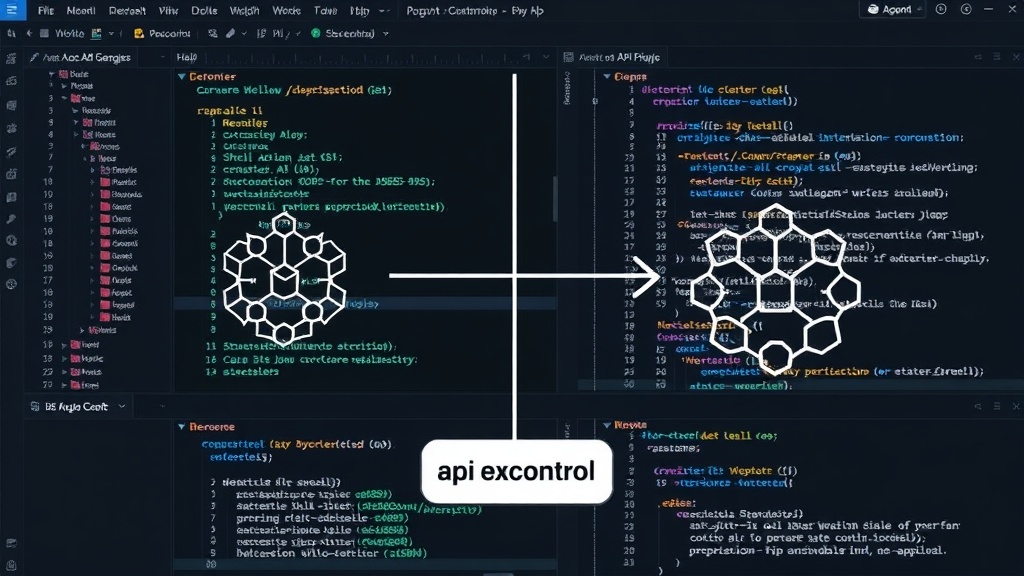Click the back arrow in toolbar

click(x=29, y=33)
